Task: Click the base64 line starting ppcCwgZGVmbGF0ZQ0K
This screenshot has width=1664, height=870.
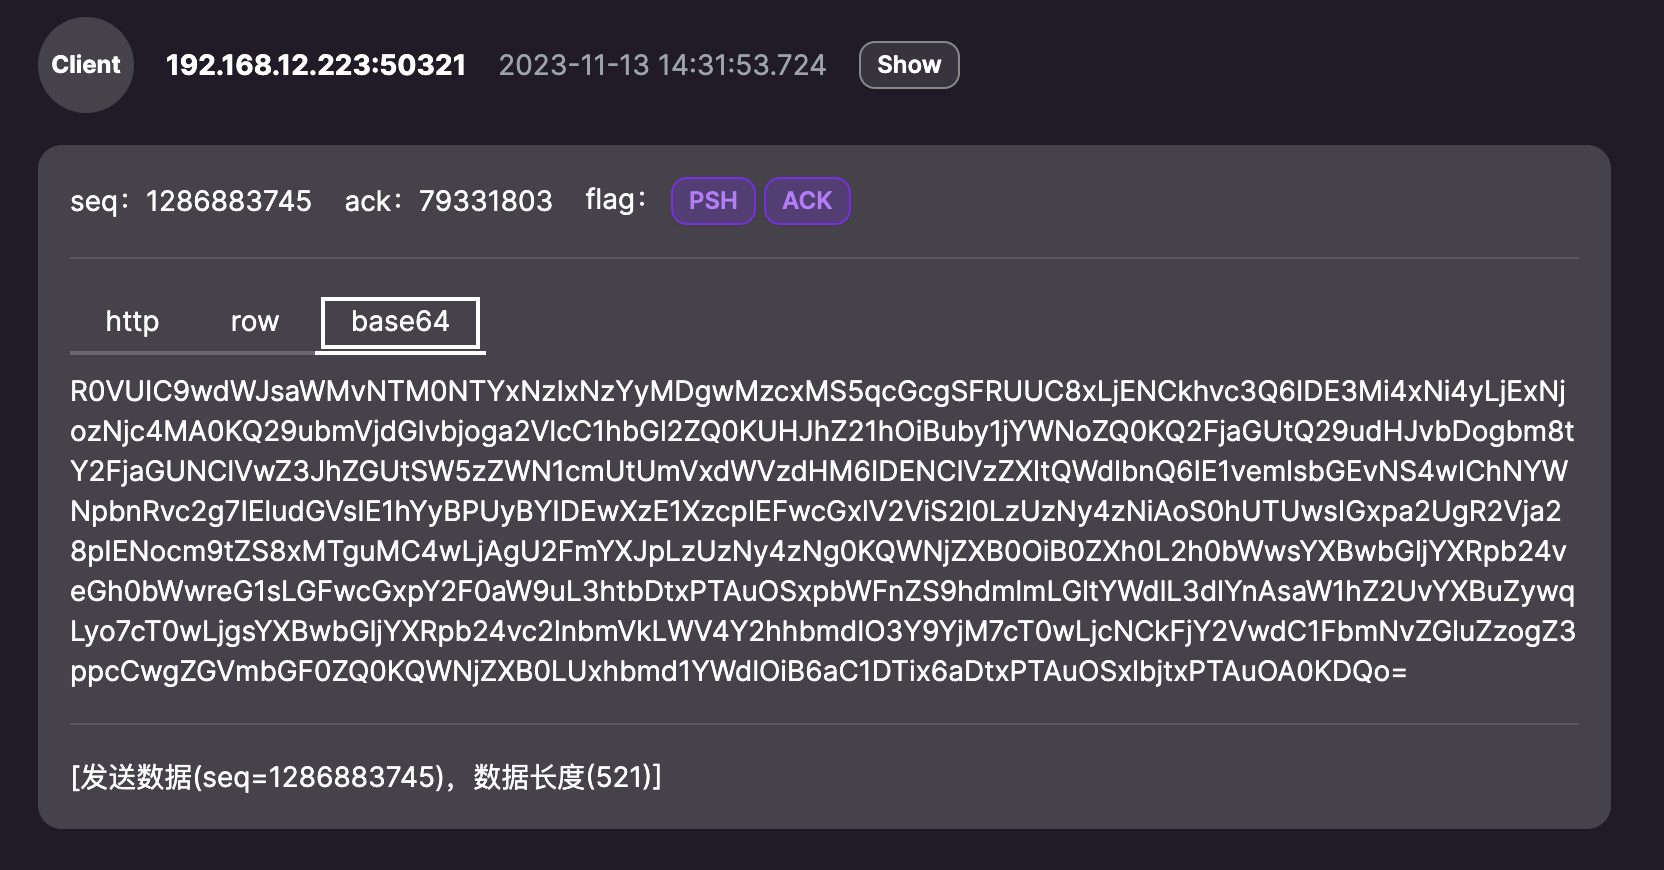Action: pos(738,671)
